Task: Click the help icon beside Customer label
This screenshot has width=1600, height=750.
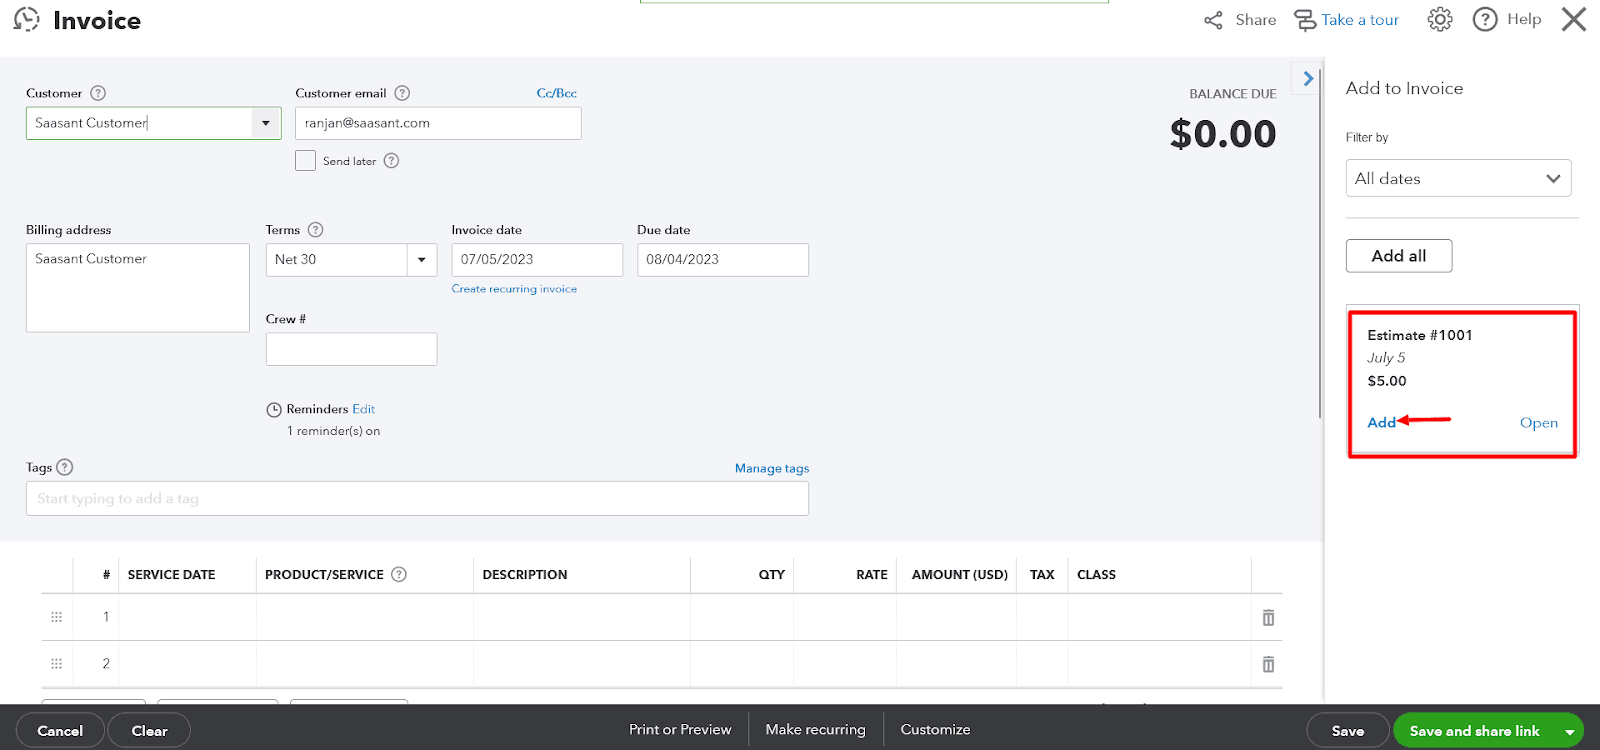Action: 98,93
